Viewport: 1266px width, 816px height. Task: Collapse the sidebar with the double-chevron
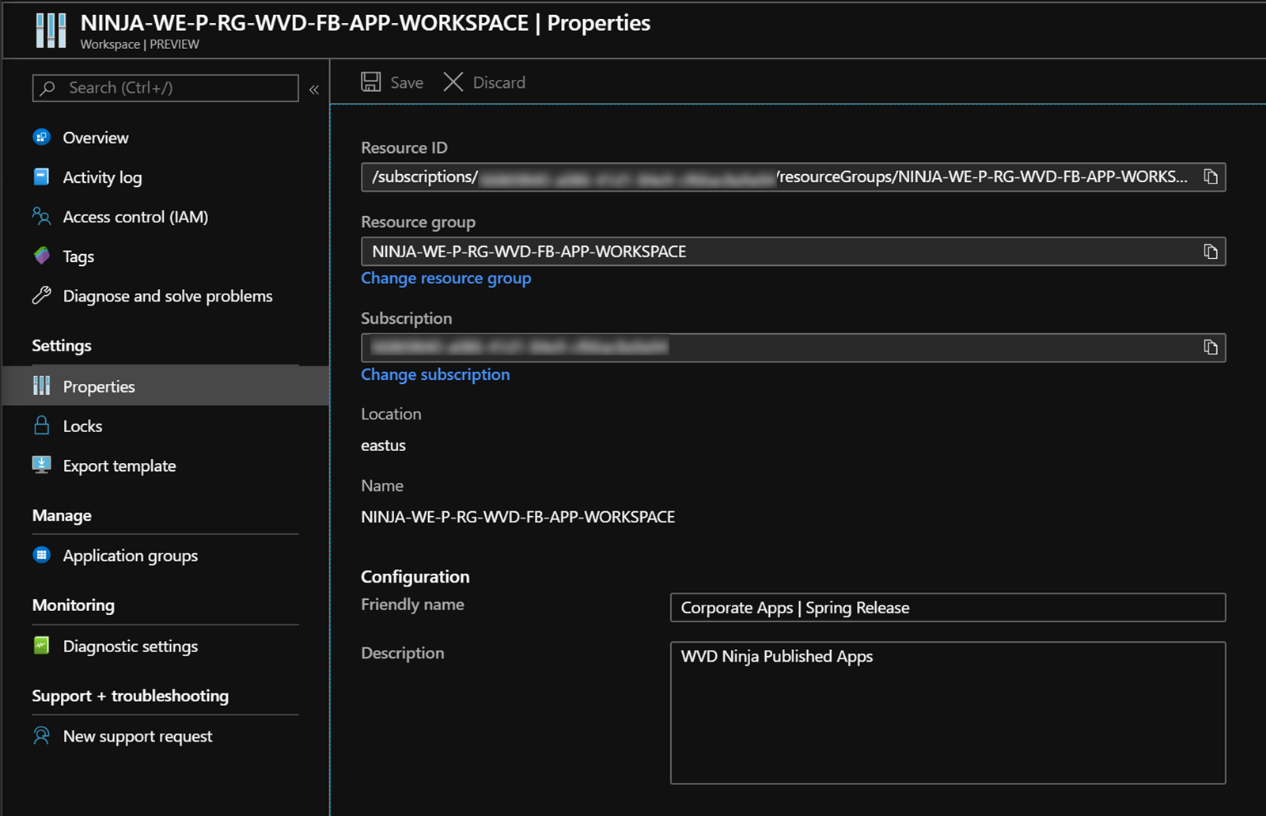[314, 89]
